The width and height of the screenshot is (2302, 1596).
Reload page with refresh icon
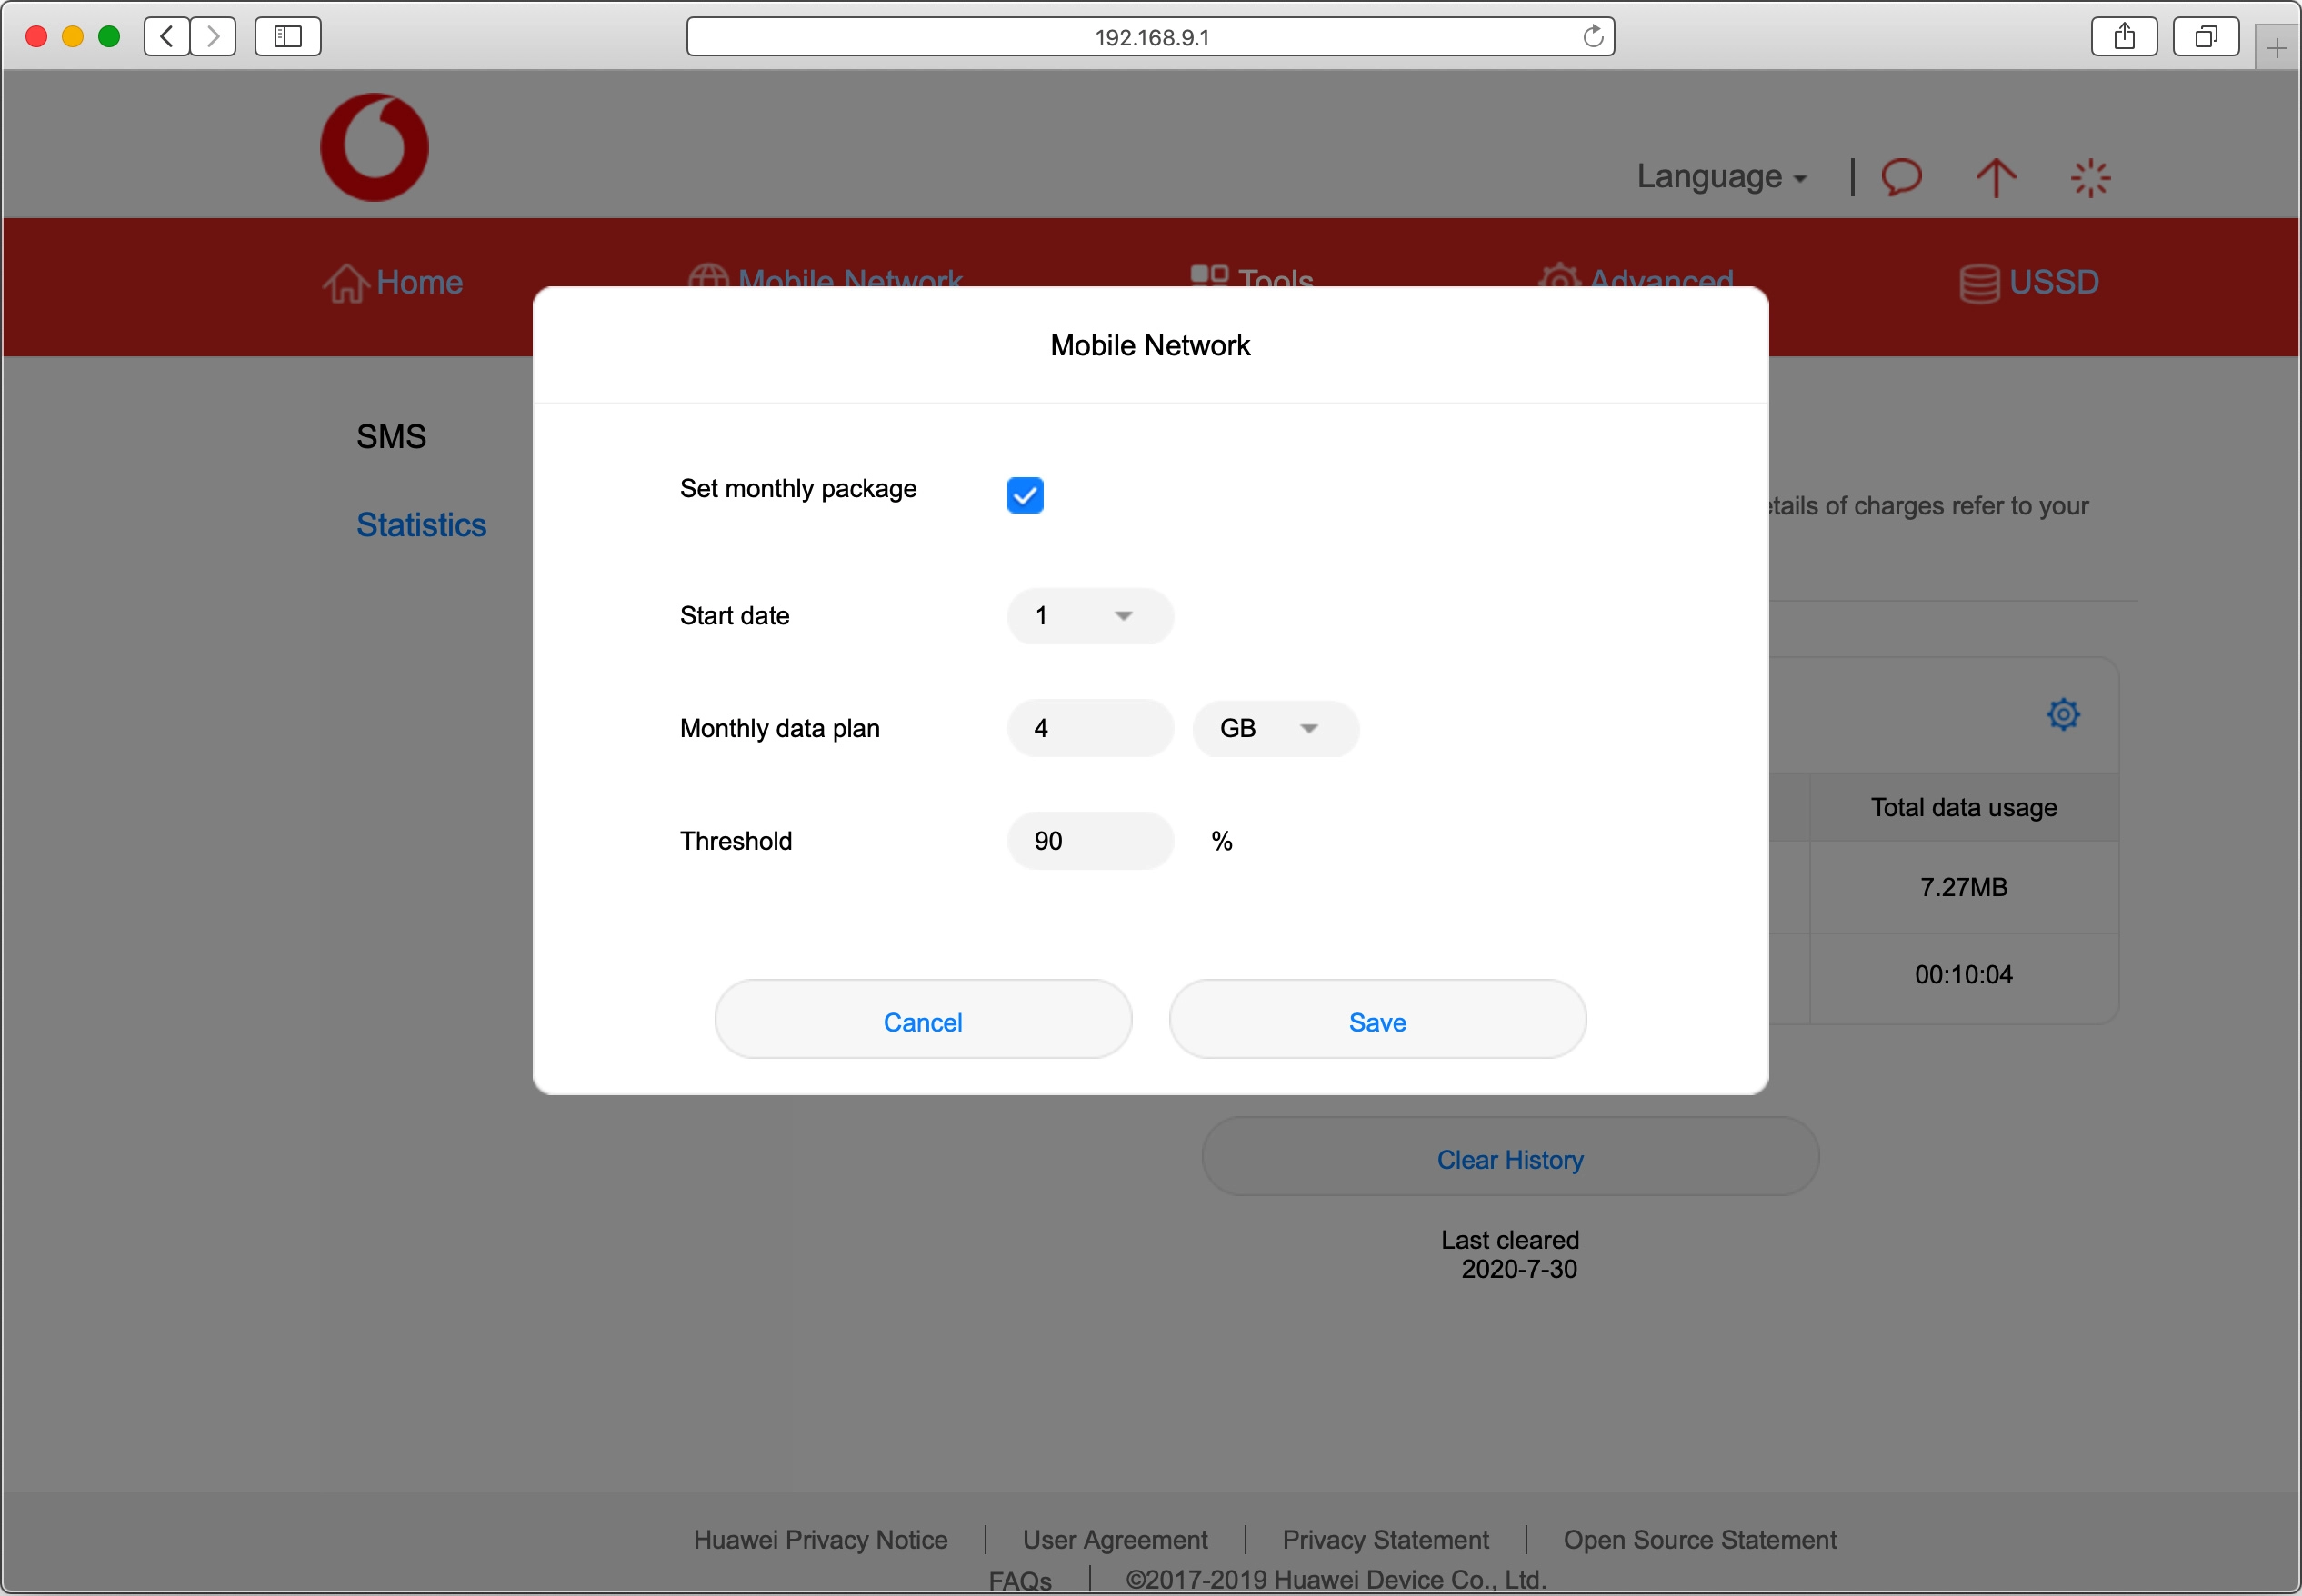(1593, 37)
